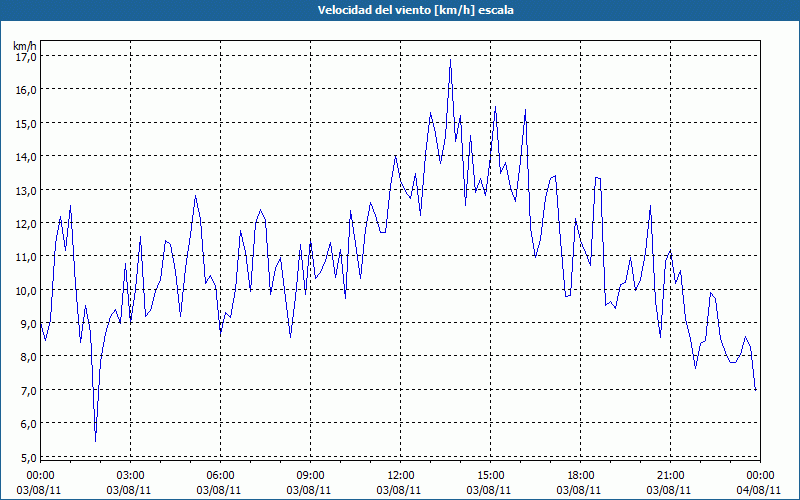Click the 15:00 time label
800x500 pixels.
490,475
